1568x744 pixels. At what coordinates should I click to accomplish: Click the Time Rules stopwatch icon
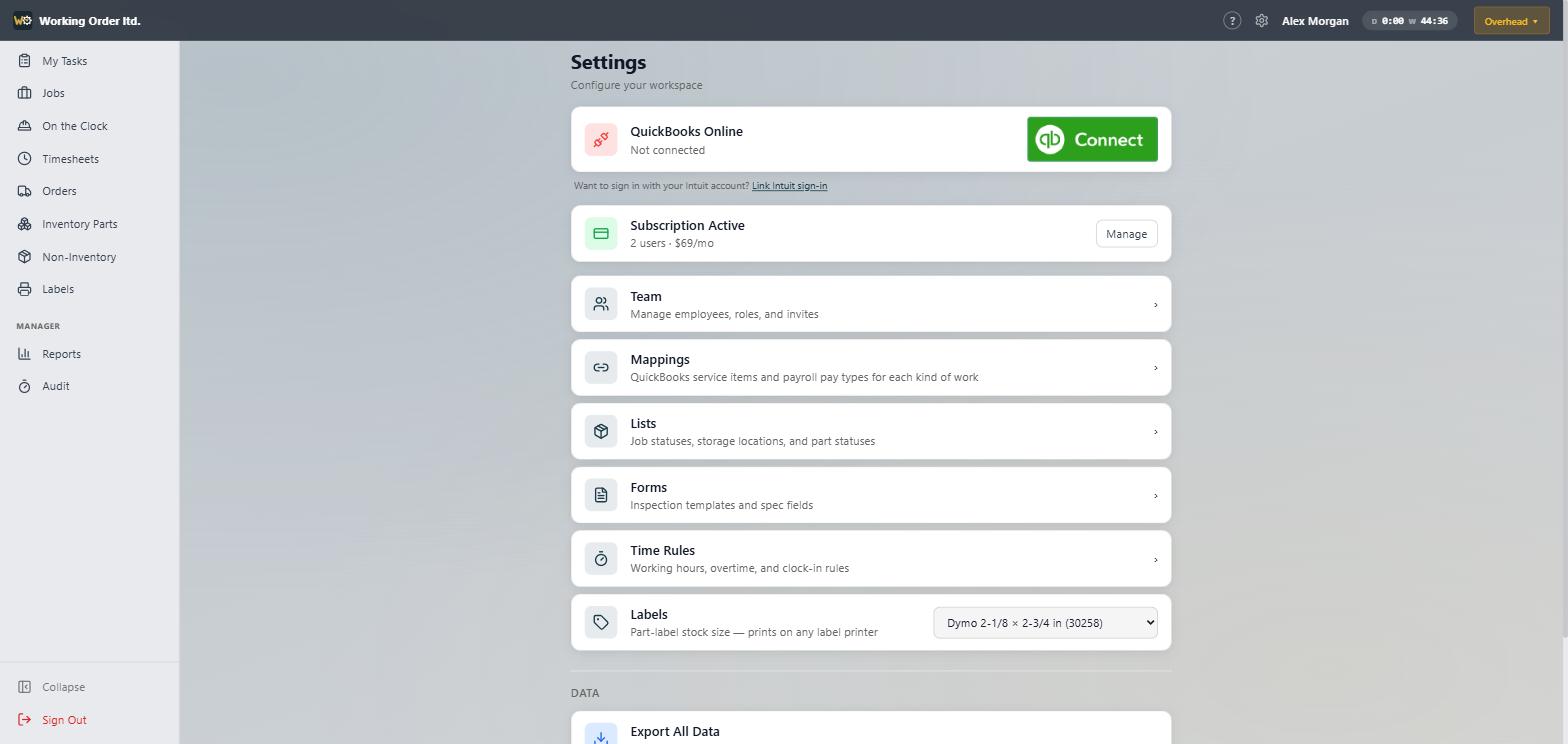pyautogui.click(x=601, y=559)
